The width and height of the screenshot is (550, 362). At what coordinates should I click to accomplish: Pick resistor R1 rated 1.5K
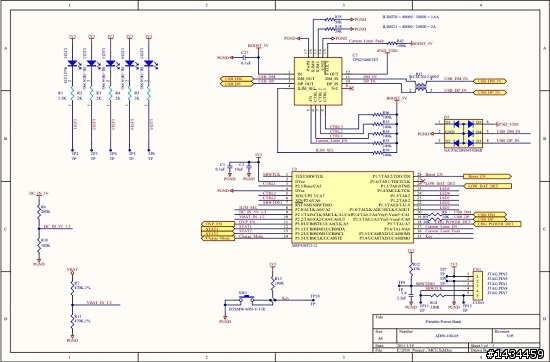73,94
